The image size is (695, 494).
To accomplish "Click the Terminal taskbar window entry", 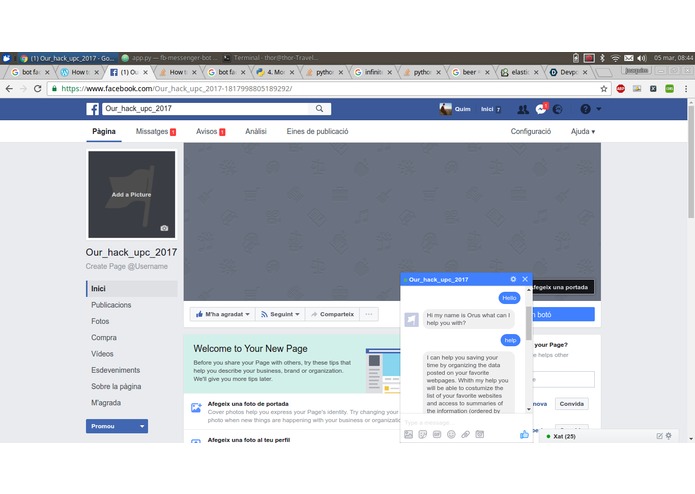I will [271, 58].
